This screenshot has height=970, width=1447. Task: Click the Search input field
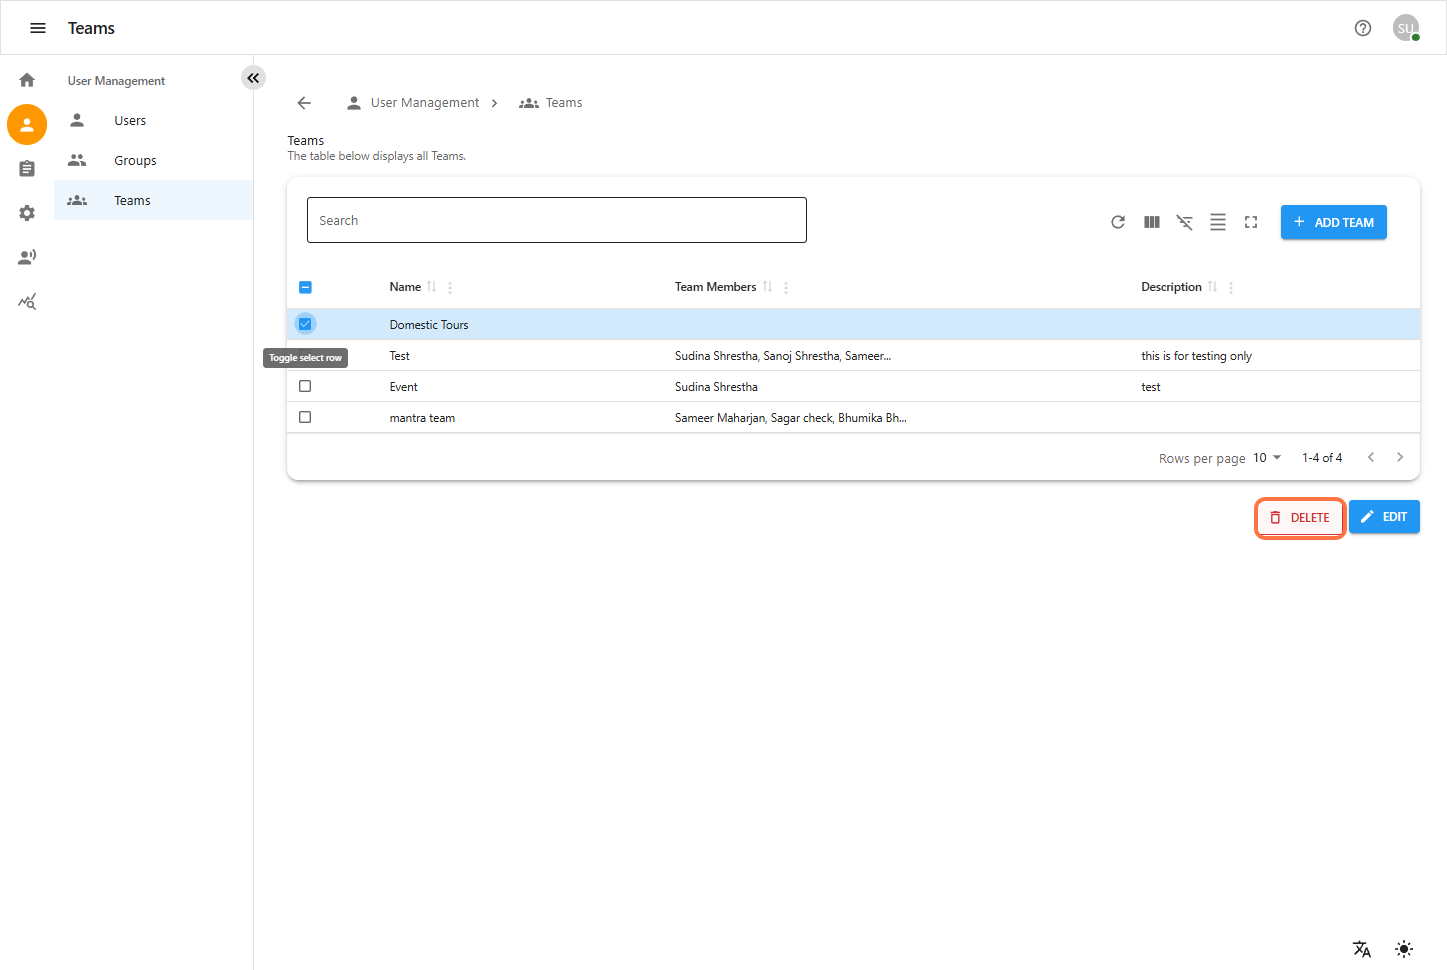click(556, 220)
